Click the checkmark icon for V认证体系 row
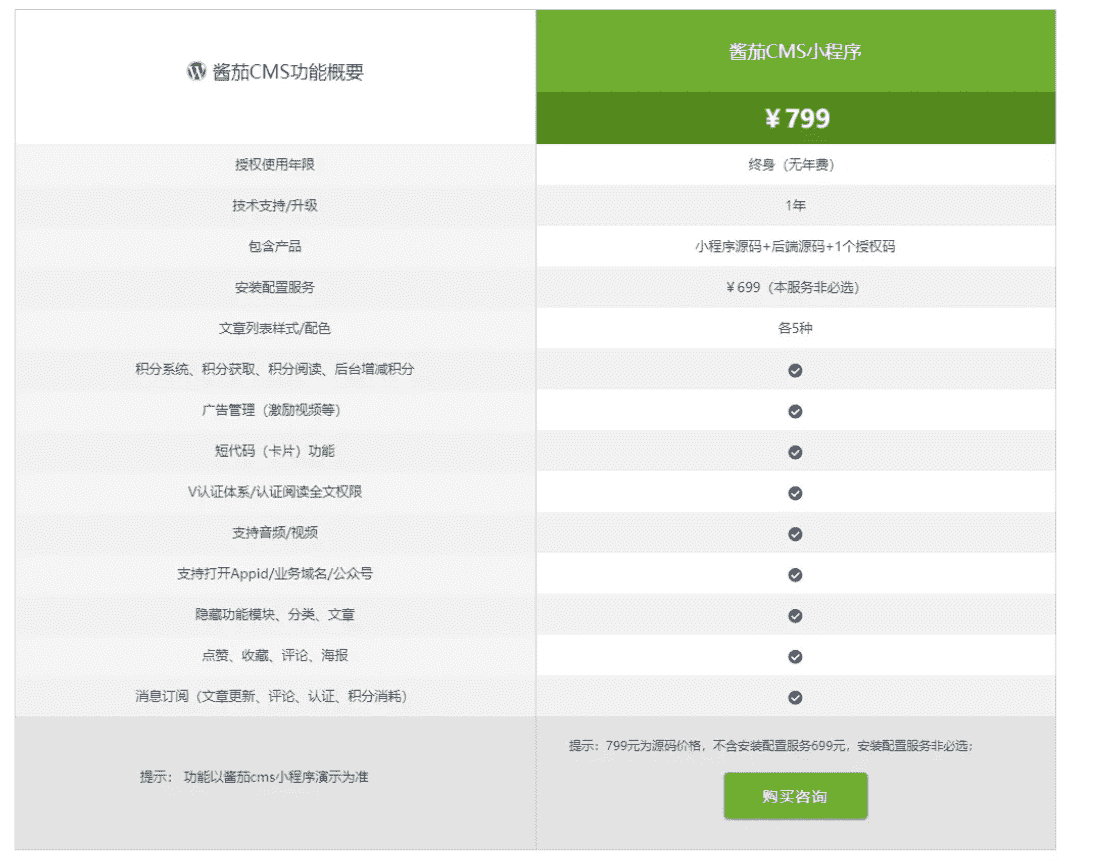 [795, 493]
